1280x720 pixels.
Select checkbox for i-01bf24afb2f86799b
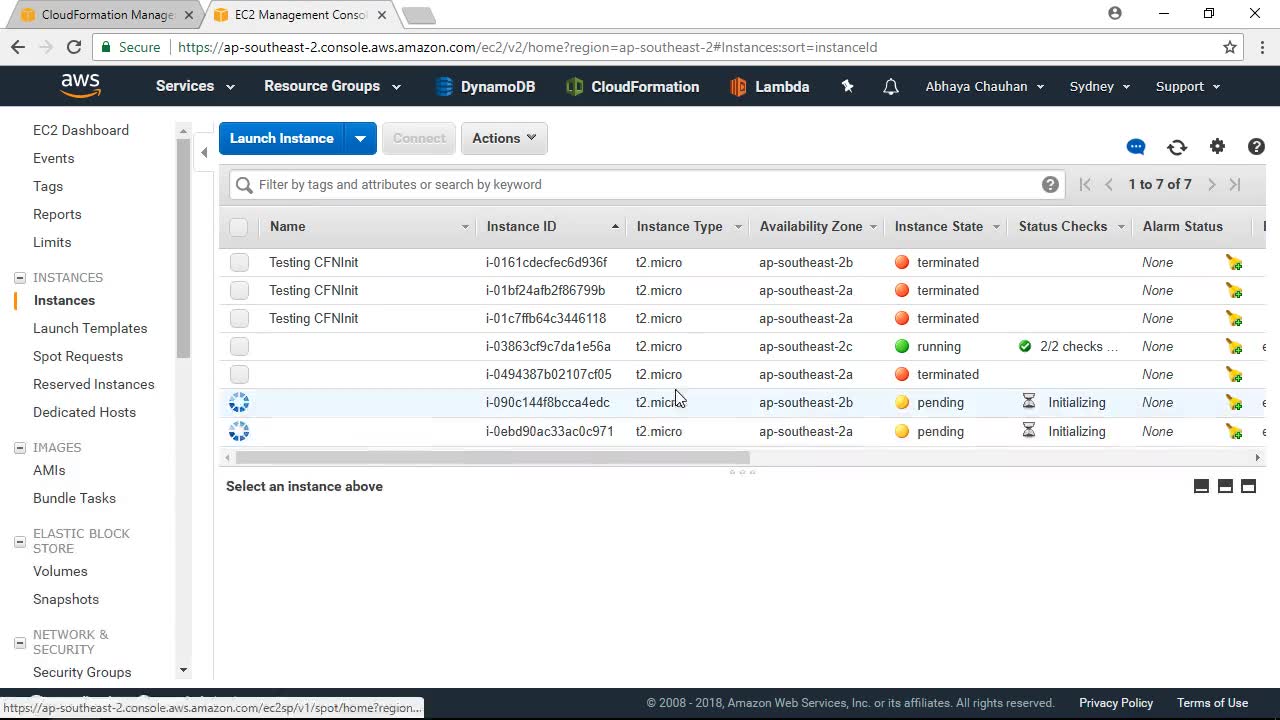click(x=238, y=290)
